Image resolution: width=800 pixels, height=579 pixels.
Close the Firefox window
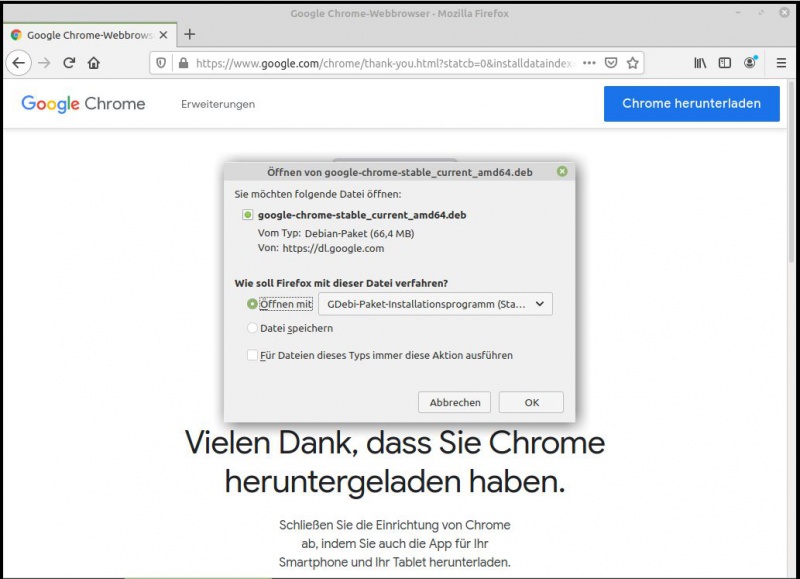(785, 12)
